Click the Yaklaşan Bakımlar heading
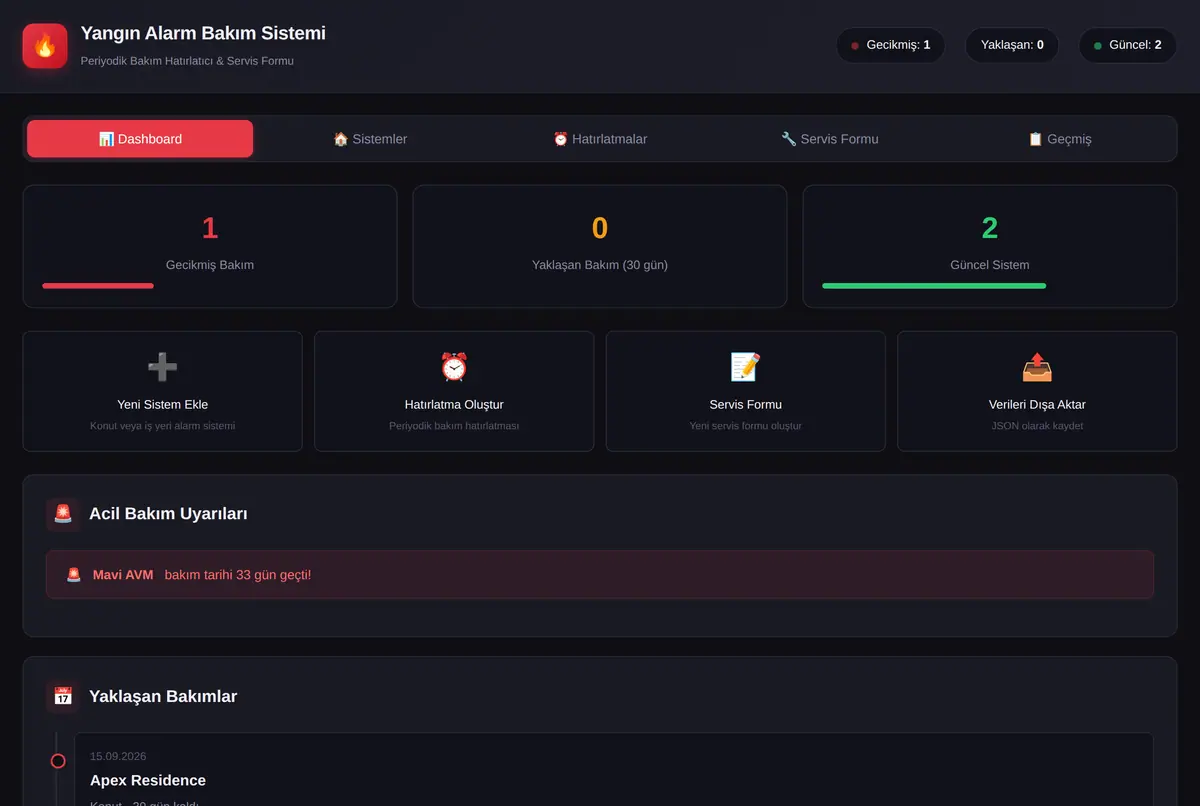Viewport: 1200px width, 806px height. click(163, 696)
